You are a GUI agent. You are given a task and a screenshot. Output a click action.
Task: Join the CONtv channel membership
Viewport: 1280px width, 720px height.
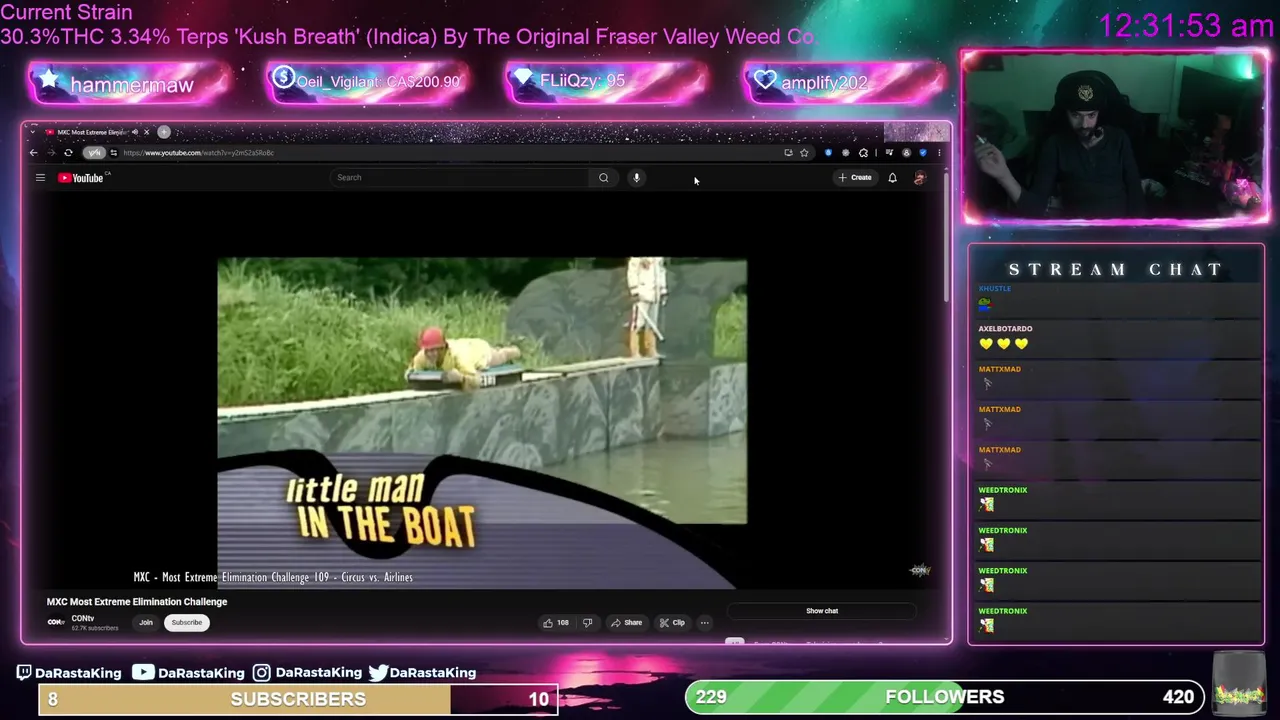[x=146, y=623]
